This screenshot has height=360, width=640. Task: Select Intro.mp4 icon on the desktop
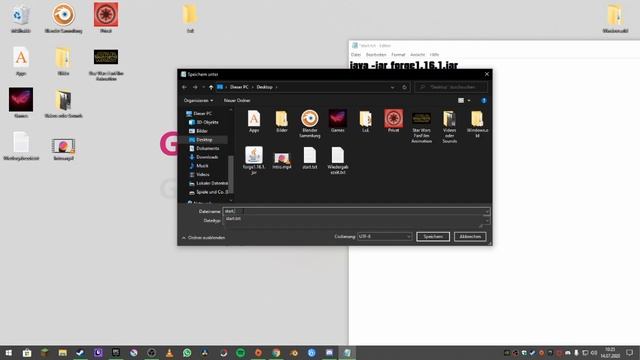coord(63,149)
